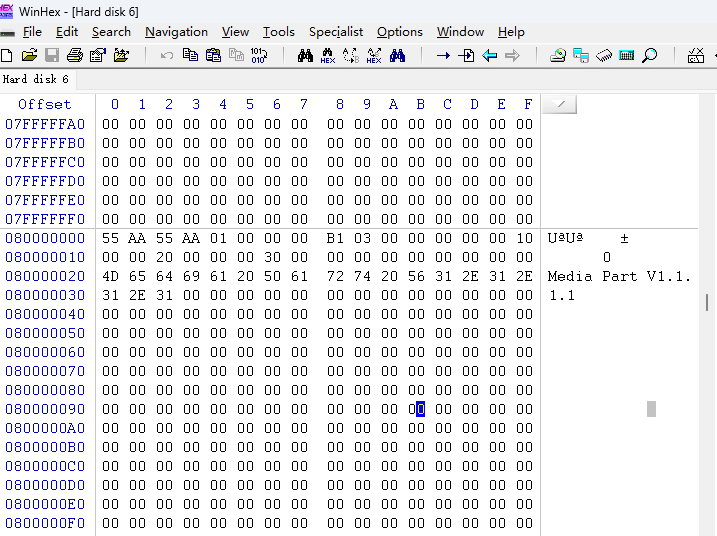Click the Replace Text icon
Screen dimensions: 717x536
point(351,56)
